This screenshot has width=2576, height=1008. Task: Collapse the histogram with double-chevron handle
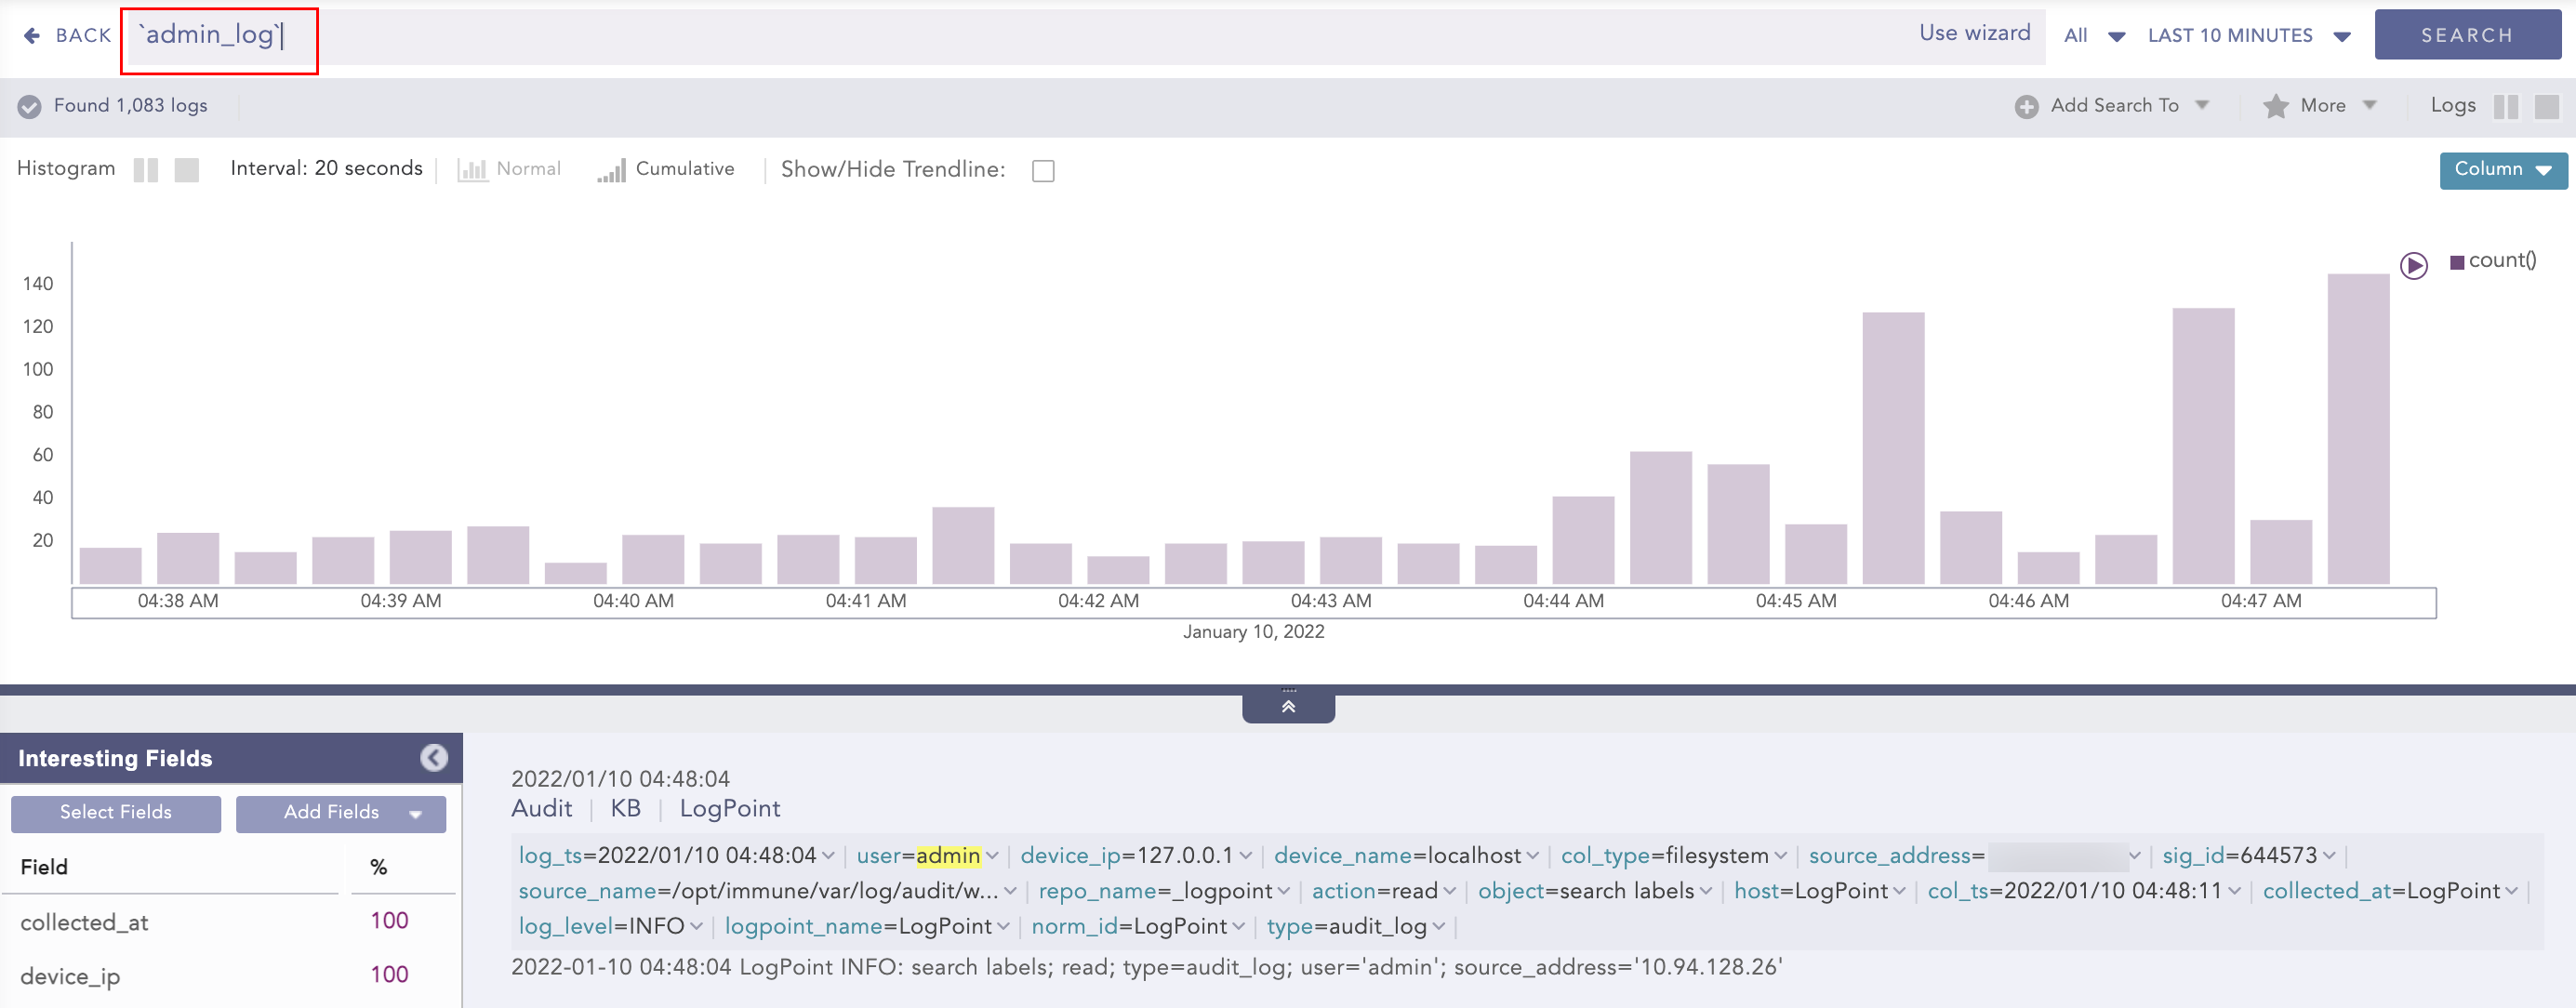click(1288, 706)
